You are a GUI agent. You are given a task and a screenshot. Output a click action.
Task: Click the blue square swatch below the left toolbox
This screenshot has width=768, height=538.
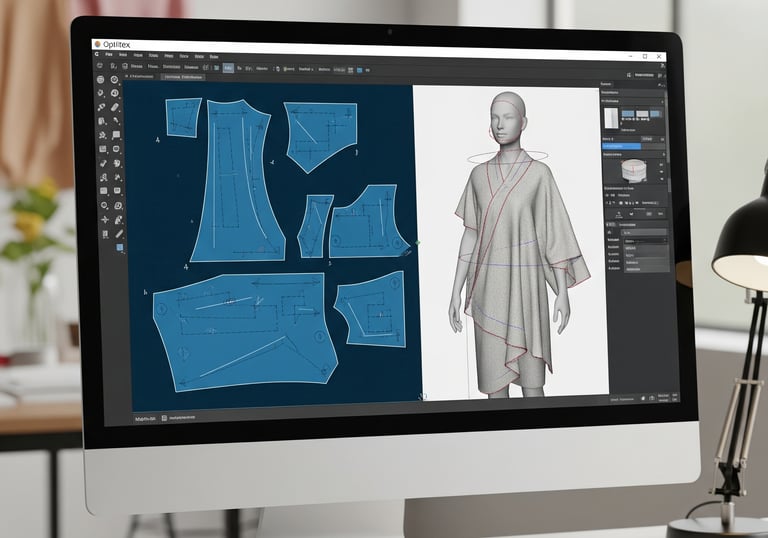click(x=120, y=247)
